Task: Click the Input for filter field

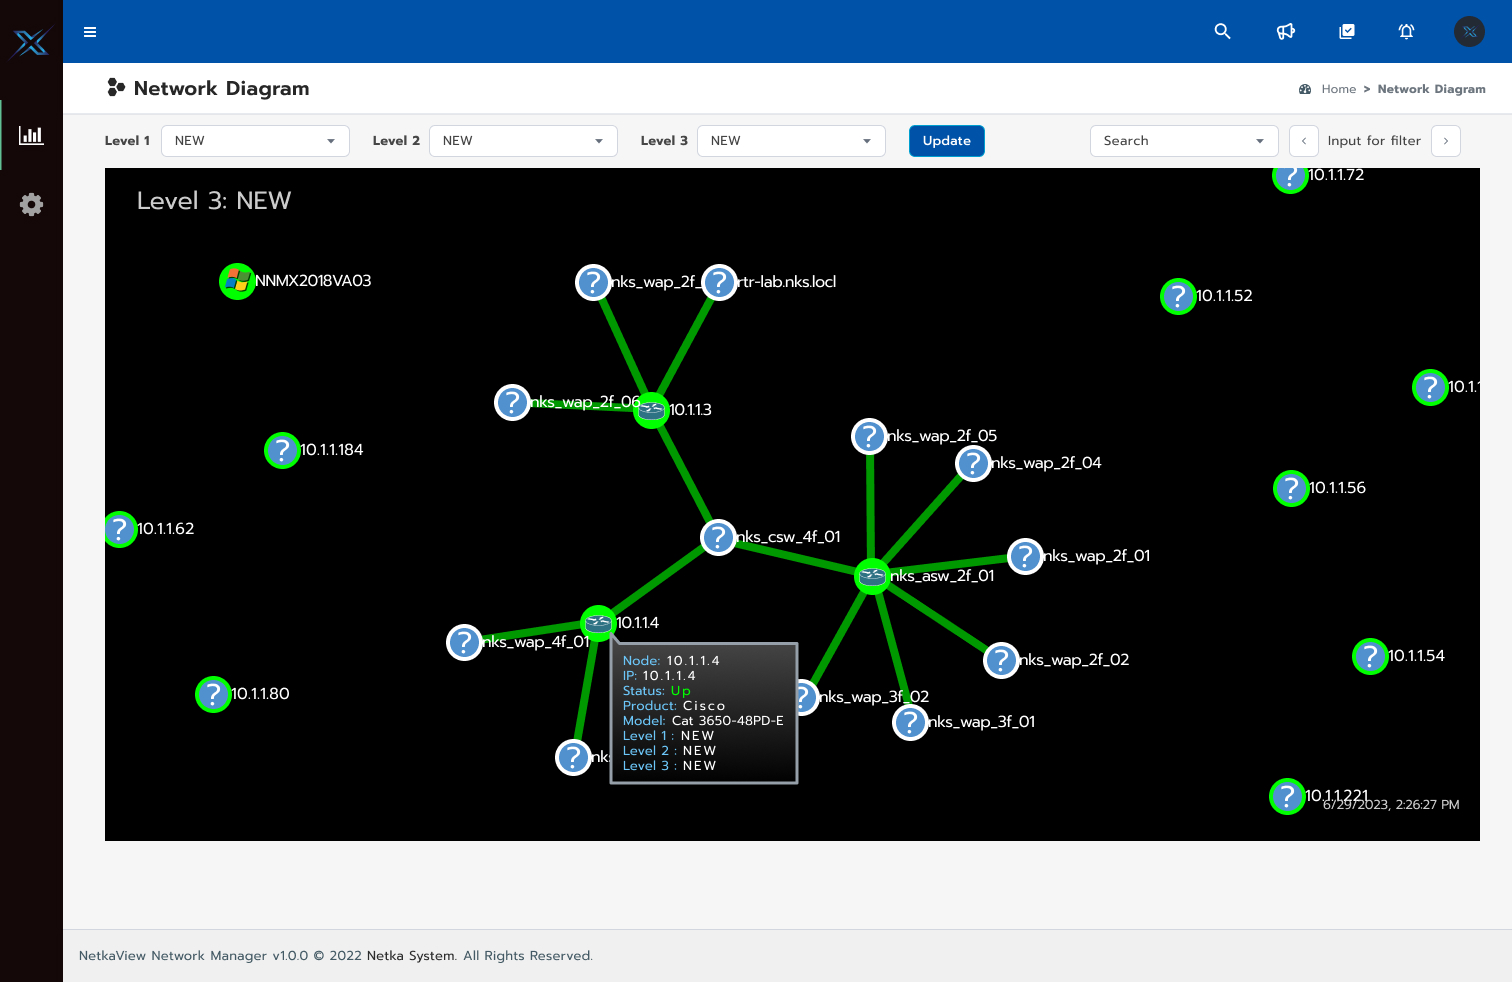Action: [x=1374, y=140]
